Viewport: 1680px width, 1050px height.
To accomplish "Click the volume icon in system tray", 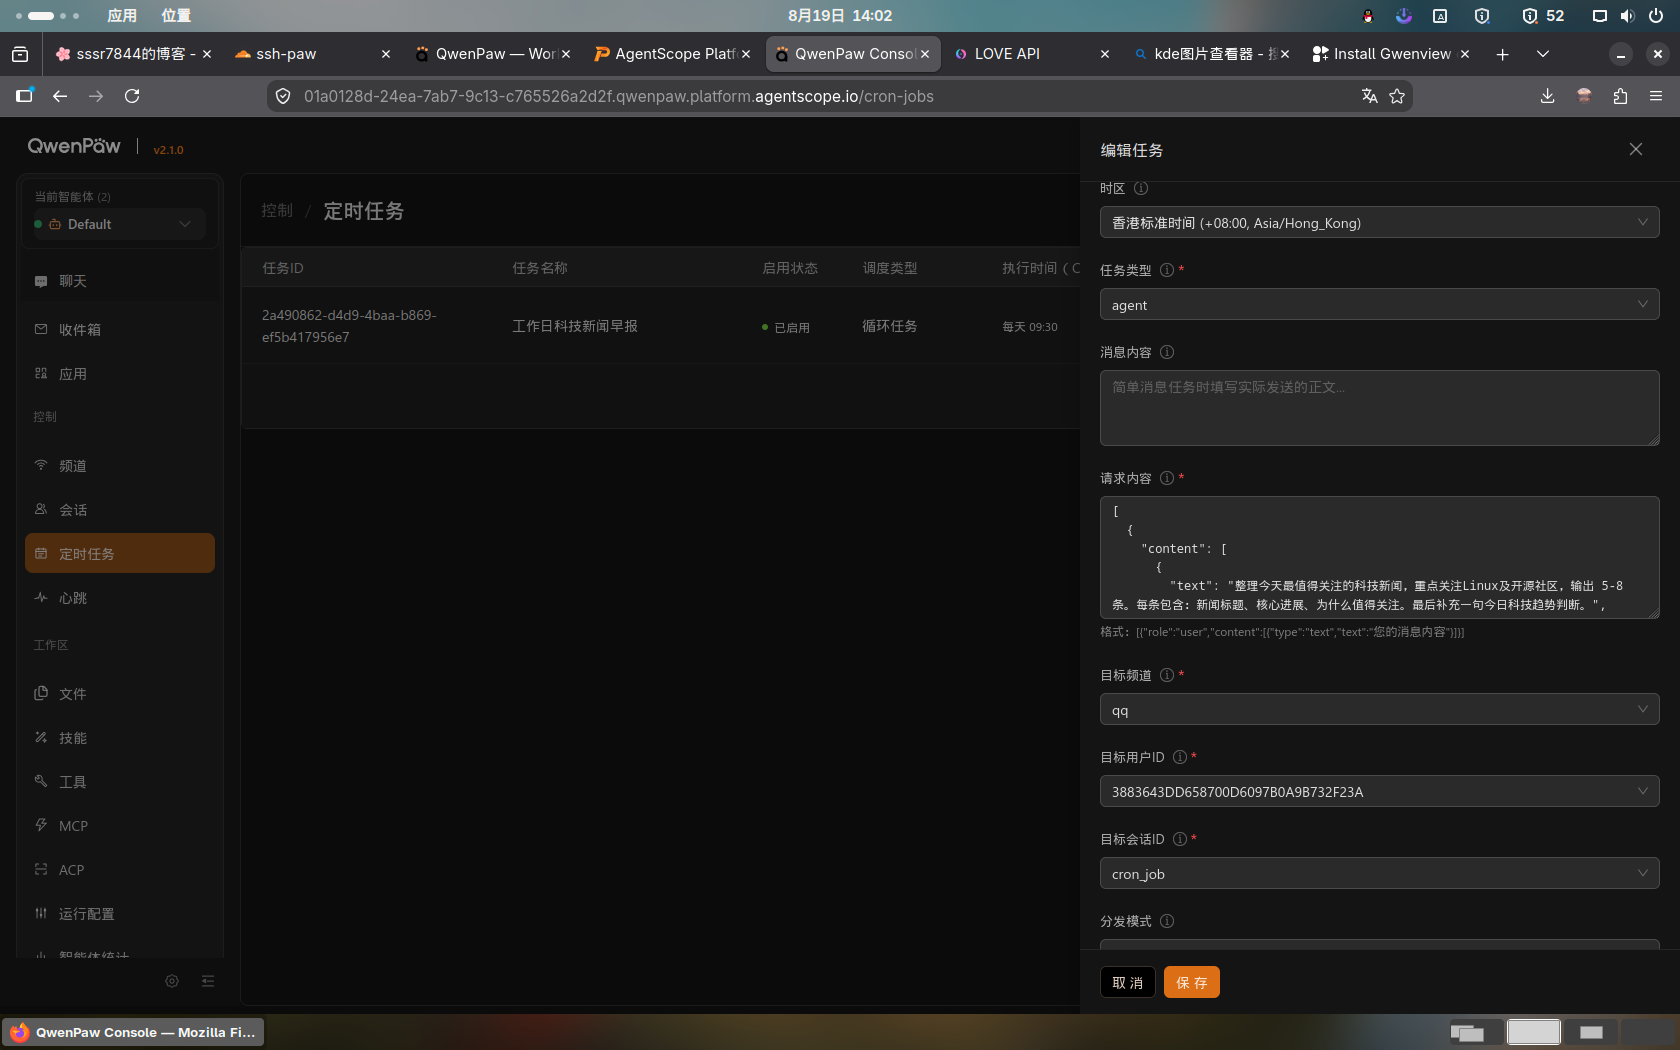I will (1628, 15).
